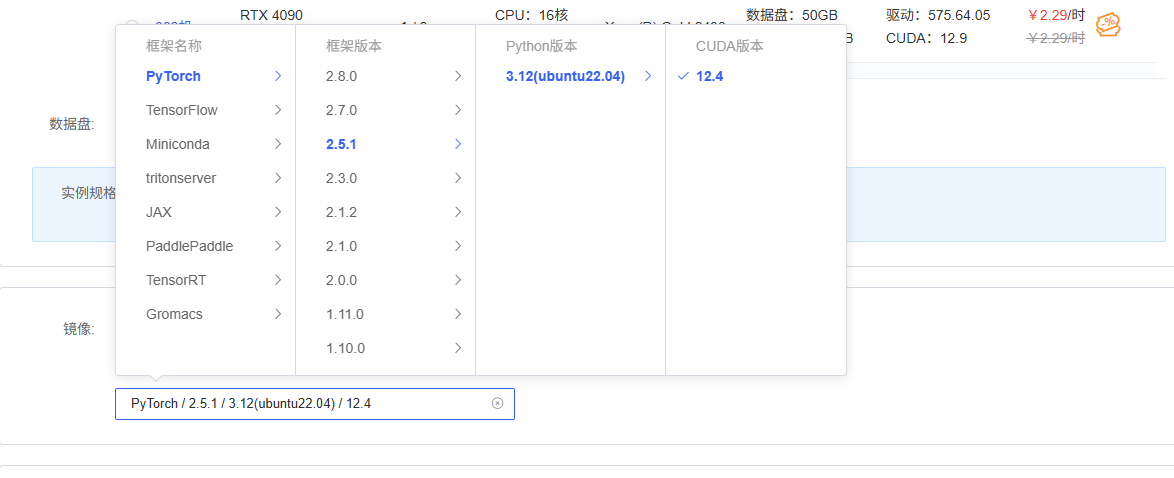Image resolution: width=1174 pixels, height=478 pixels.
Task: Select framework version 2.5.1
Action: click(x=386, y=144)
